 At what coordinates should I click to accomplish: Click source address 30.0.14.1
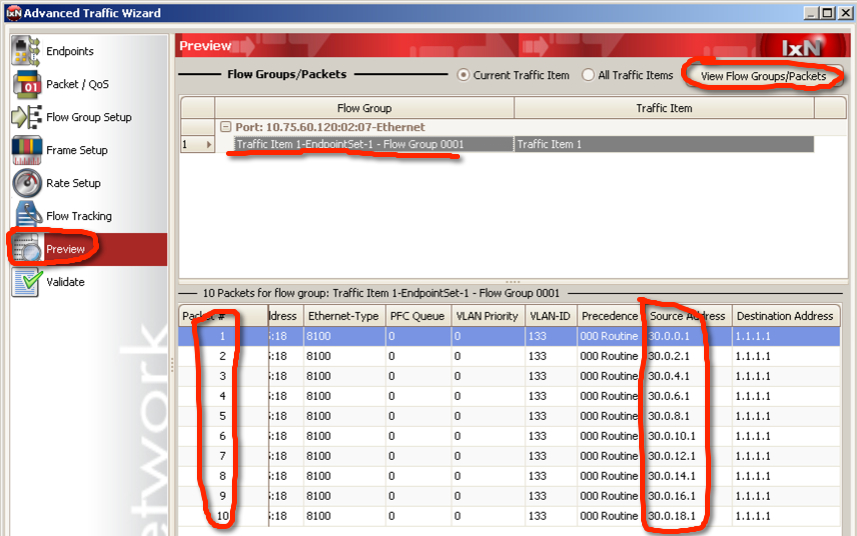point(672,476)
